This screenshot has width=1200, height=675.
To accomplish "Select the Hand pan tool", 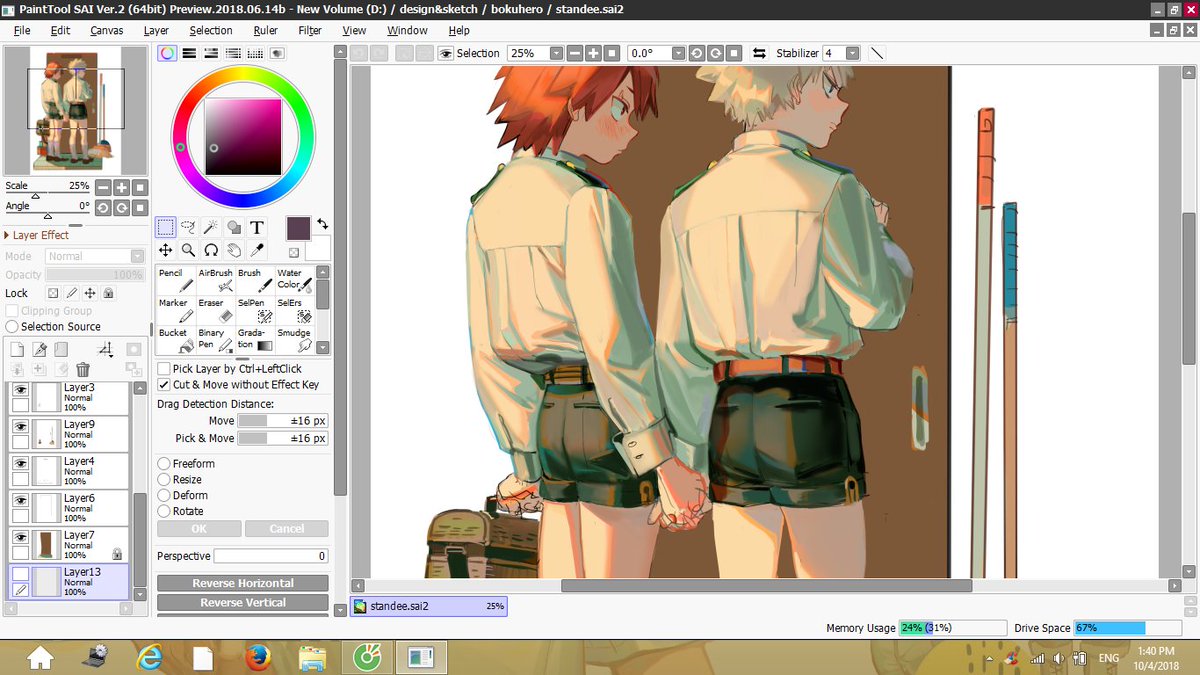I will coord(234,250).
